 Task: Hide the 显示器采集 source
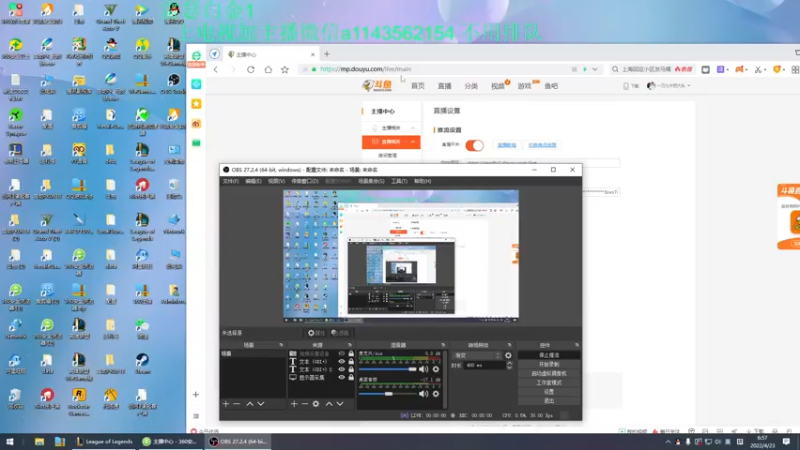(341, 378)
